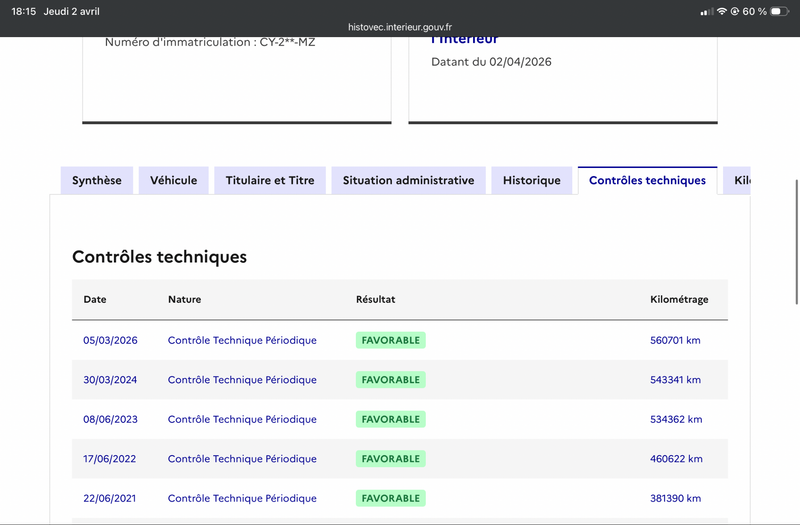Click the Résultat column header
Image resolution: width=800 pixels, height=525 pixels.
[x=375, y=299]
